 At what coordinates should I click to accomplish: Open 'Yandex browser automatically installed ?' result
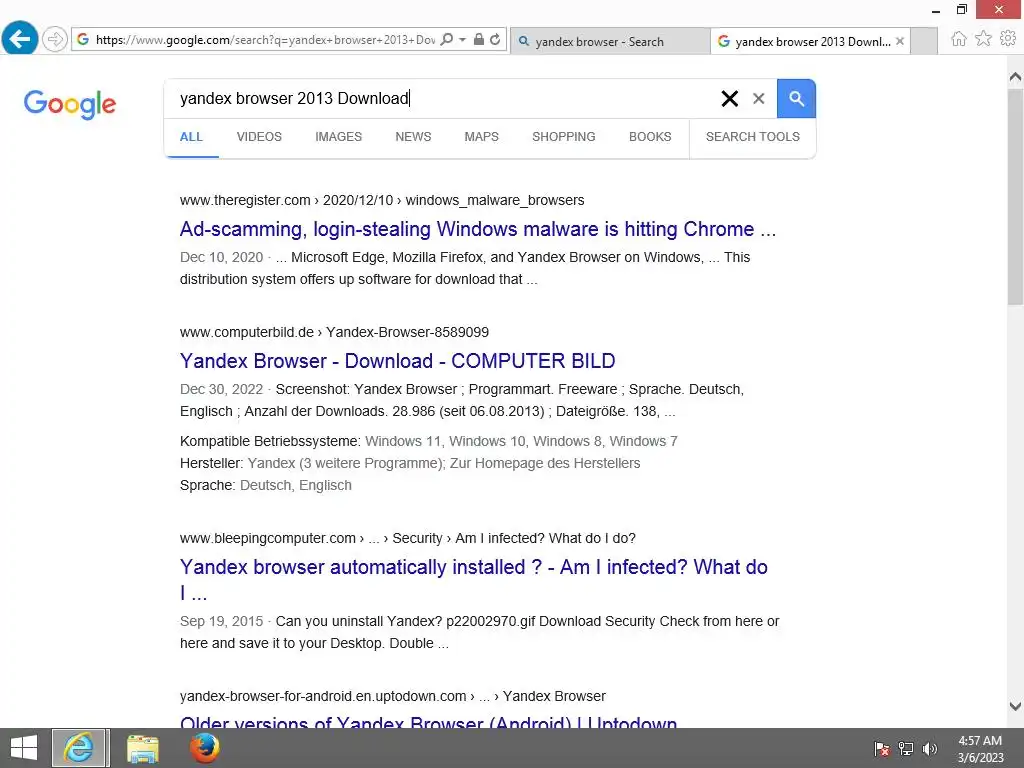pos(473,580)
